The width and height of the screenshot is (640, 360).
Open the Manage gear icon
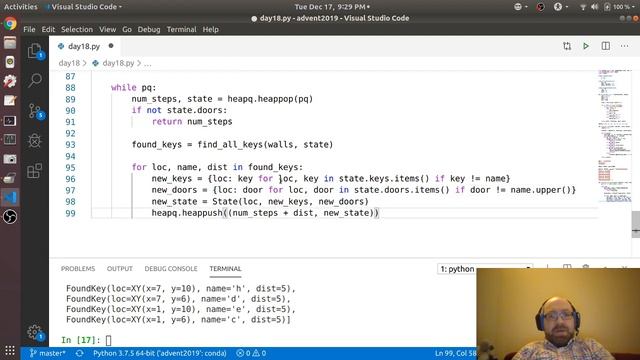(x=35, y=332)
